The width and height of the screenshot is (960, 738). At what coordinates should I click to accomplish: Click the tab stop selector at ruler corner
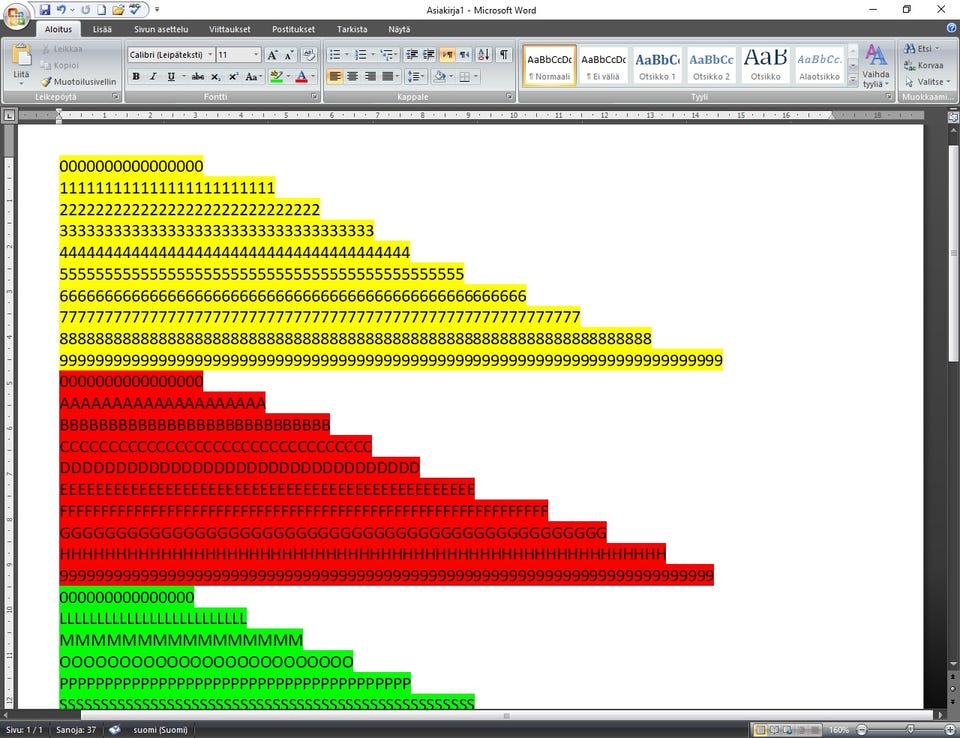pyautogui.click(x=9, y=115)
